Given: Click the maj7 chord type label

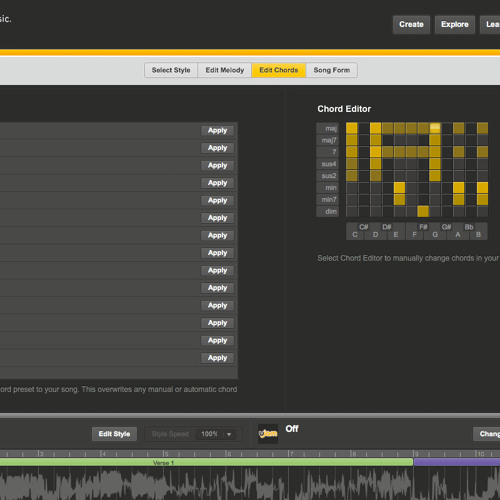Looking at the screenshot, I should (x=328, y=140).
